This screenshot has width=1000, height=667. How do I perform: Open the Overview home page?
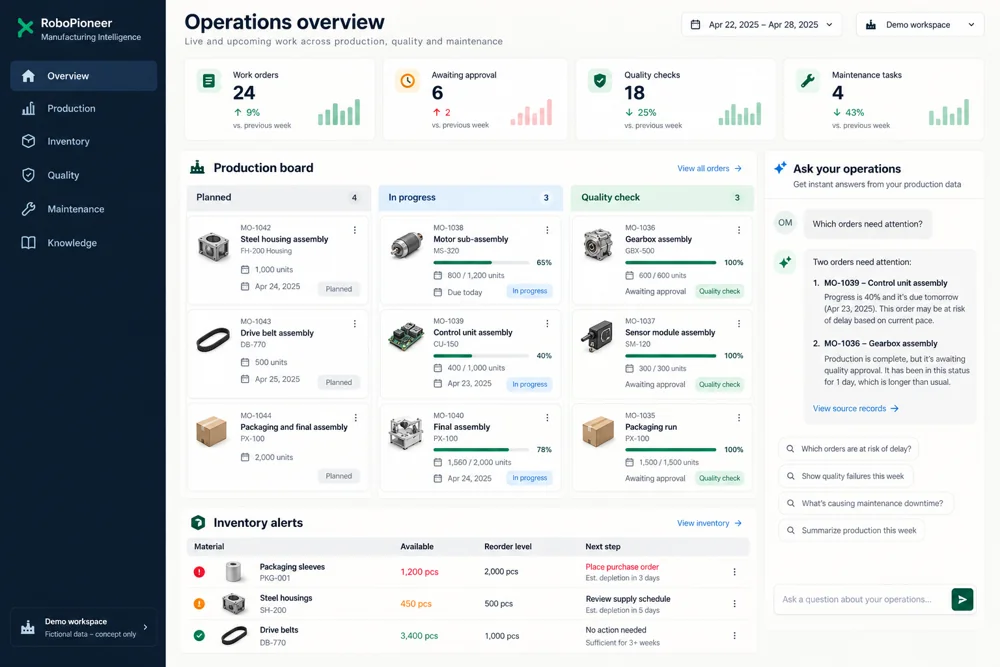[84, 76]
